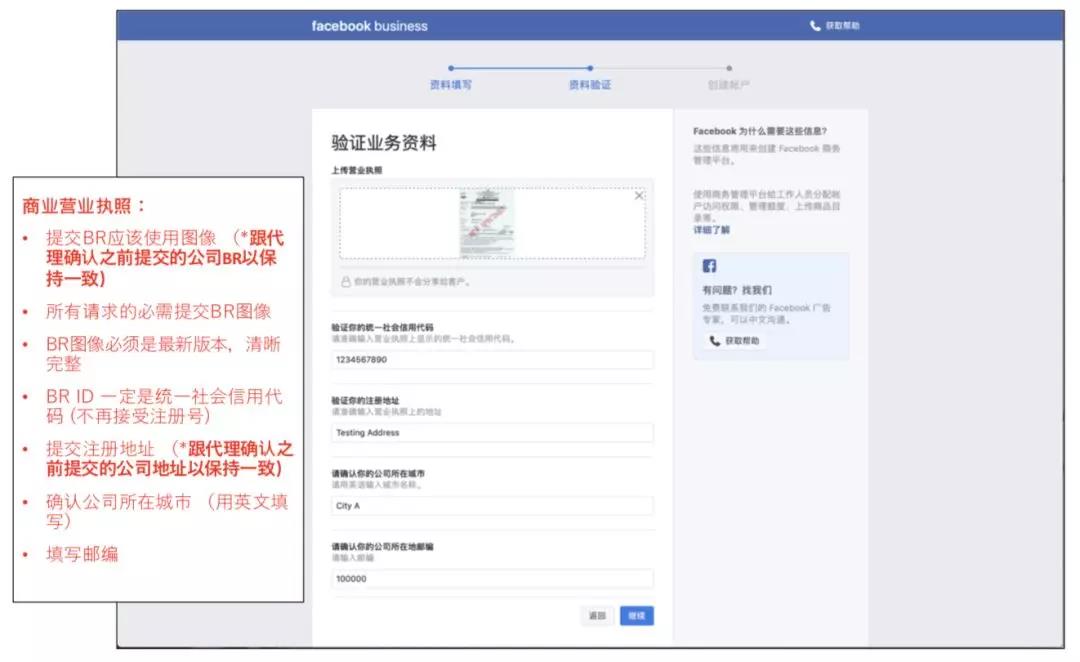Click the phone icon in the help card button
Viewport: 1080px width, 662px height.
point(715,340)
